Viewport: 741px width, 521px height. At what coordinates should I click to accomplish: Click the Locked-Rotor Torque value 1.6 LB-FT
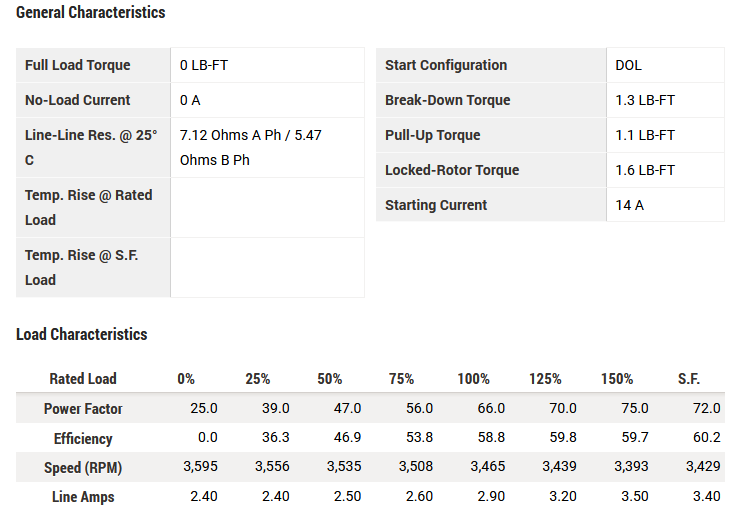tap(645, 170)
